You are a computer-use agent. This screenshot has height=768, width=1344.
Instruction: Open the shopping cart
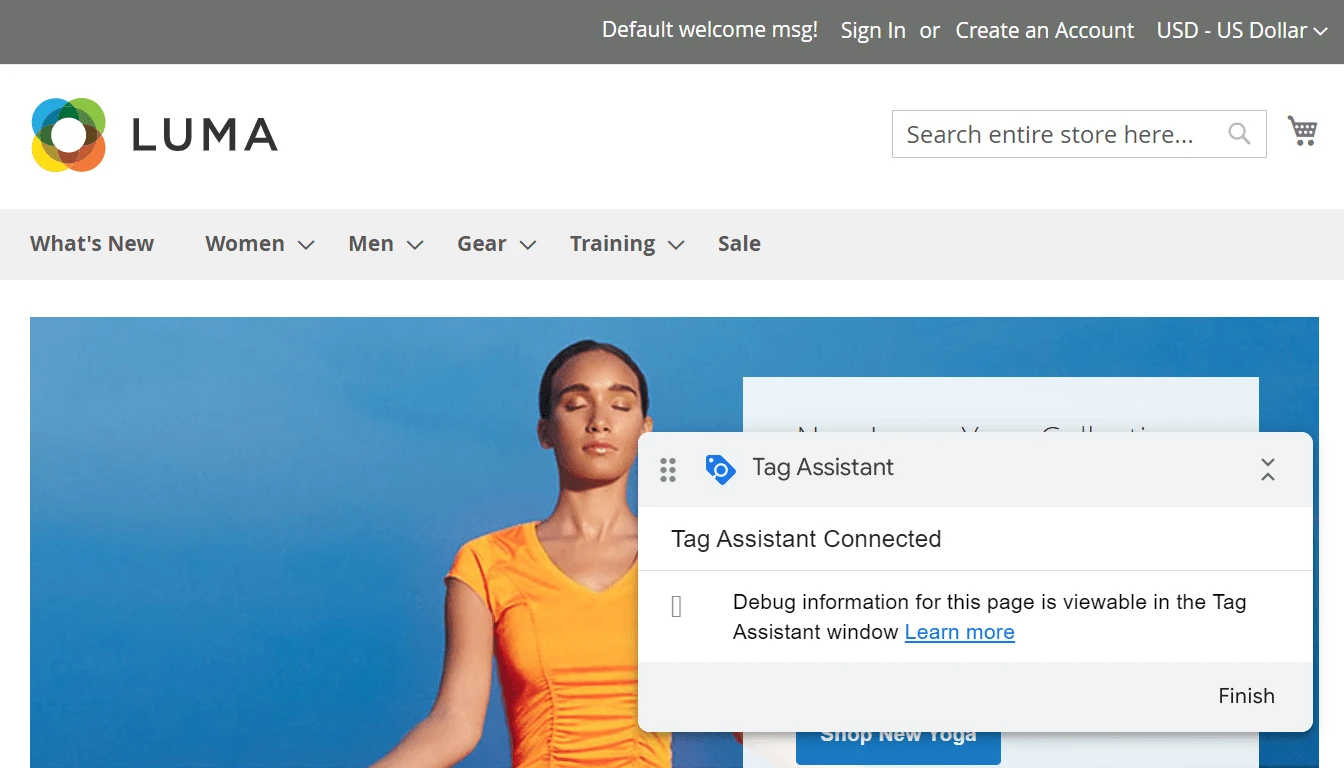click(1302, 131)
